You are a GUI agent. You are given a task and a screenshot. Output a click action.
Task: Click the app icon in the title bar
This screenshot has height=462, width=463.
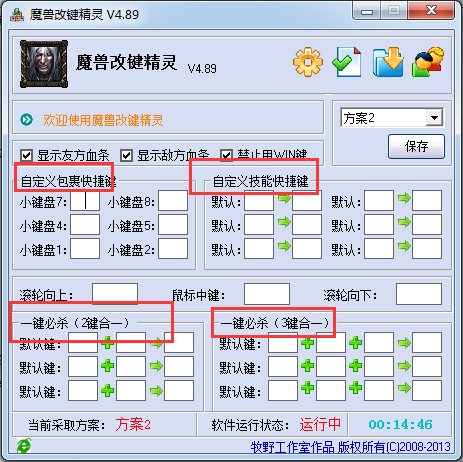tap(17, 15)
